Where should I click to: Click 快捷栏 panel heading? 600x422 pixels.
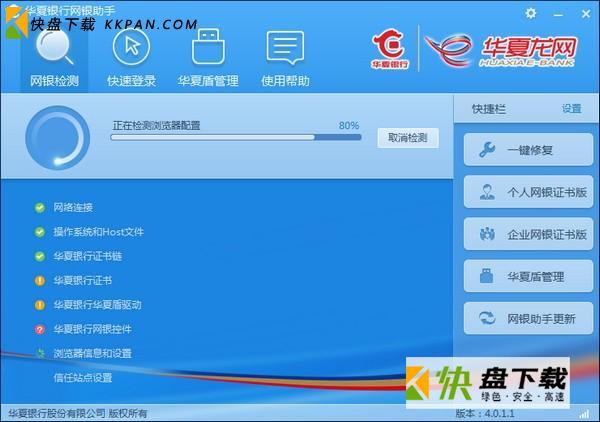coord(489,109)
